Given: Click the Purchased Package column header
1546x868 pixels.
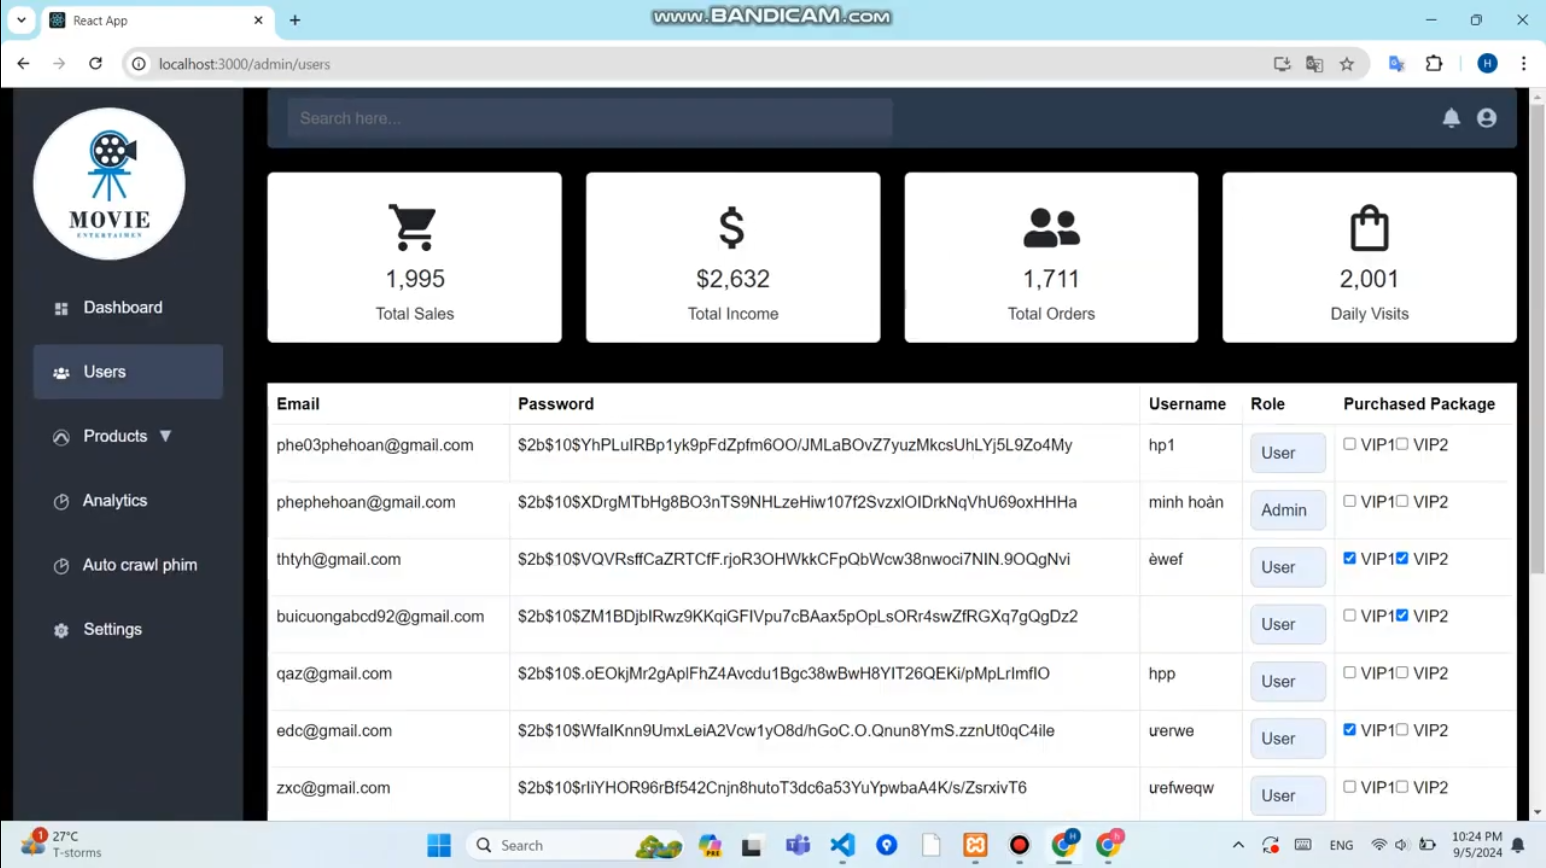Looking at the screenshot, I should coord(1419,404).
